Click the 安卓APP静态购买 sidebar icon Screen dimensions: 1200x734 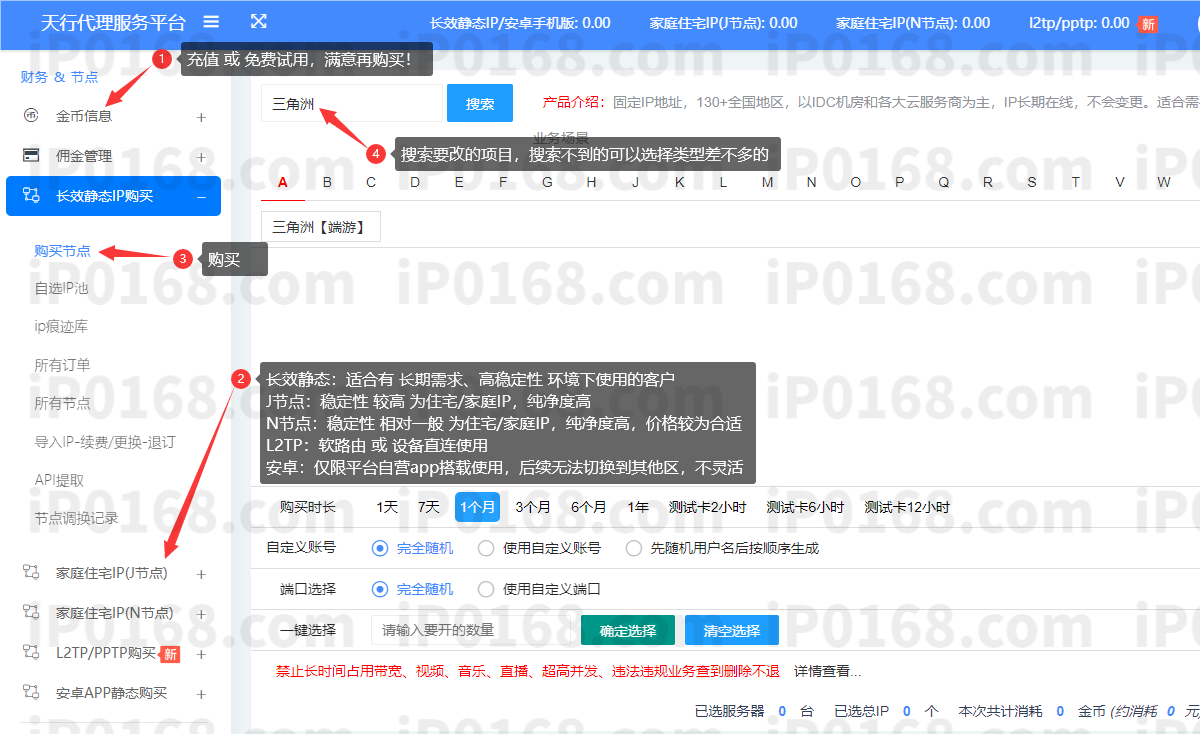pos(31,693)
